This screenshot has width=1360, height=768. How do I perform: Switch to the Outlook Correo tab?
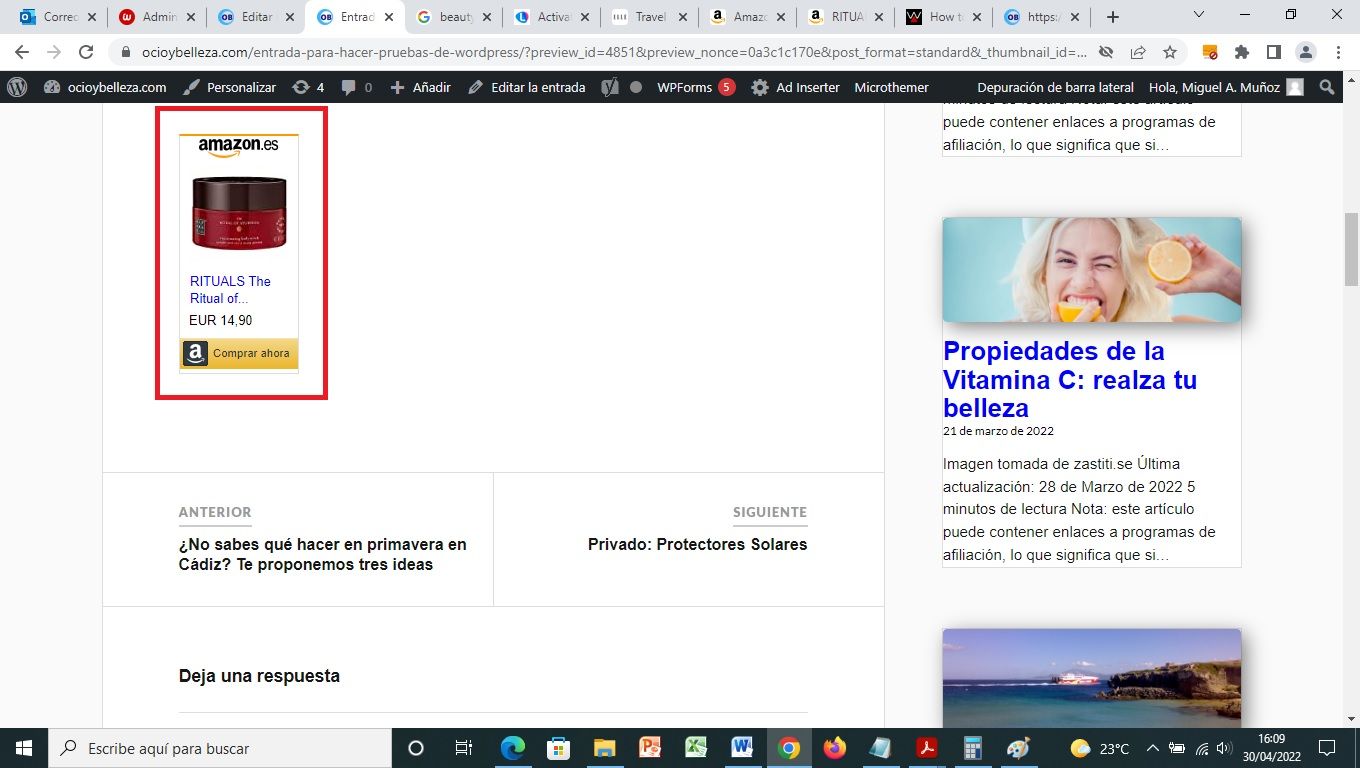click(57, 17)
